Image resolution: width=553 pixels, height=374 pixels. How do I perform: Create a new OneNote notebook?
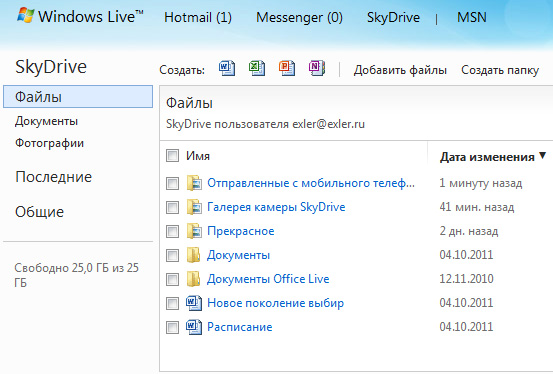point(317,68)
